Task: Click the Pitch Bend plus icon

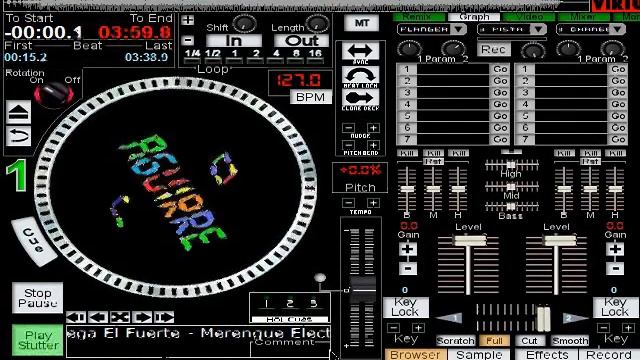Action: coord(373,145)
